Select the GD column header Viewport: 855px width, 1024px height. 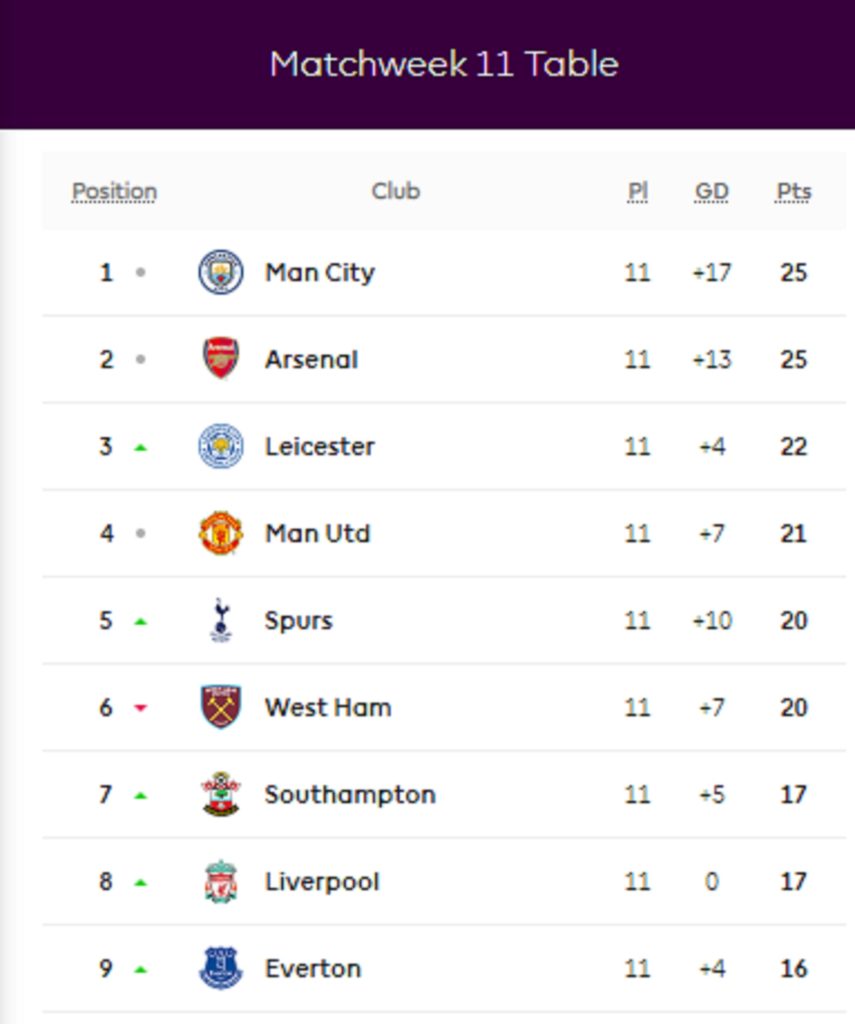[711, 191]
